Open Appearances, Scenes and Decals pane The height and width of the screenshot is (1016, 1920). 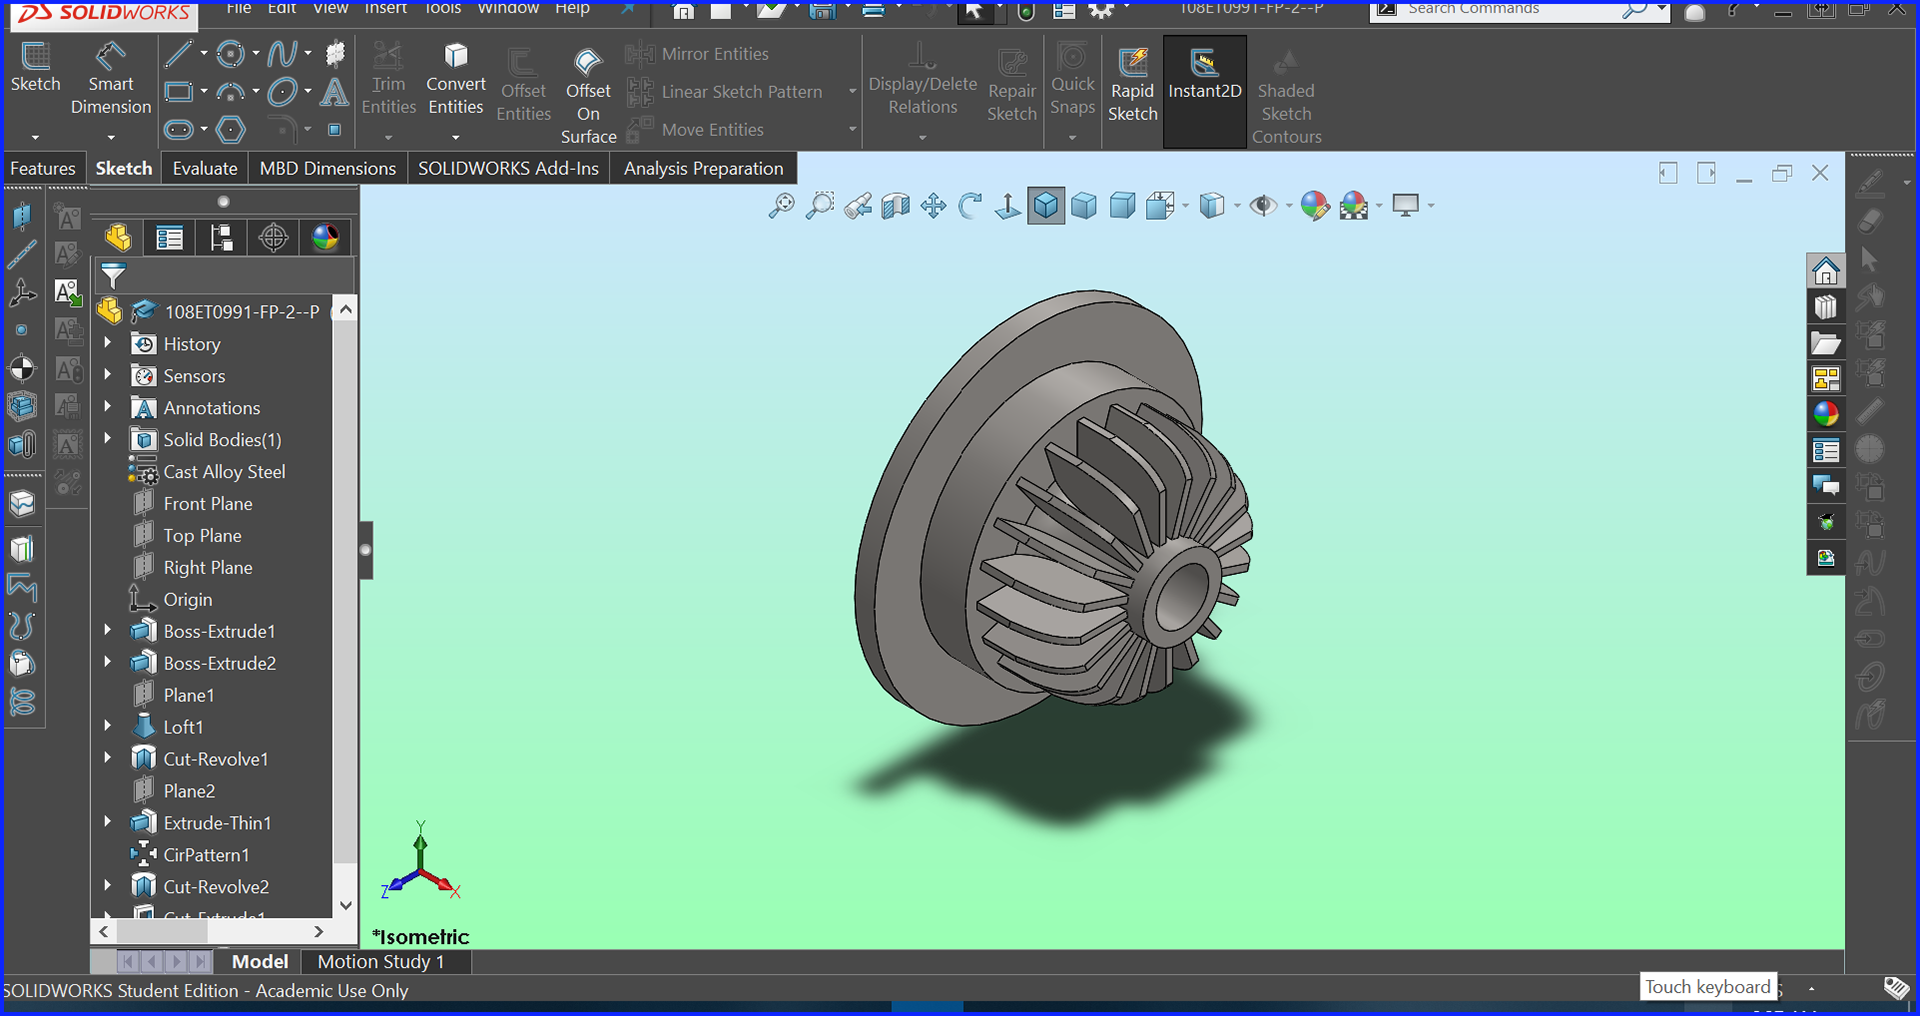[x=1826, y=414]
